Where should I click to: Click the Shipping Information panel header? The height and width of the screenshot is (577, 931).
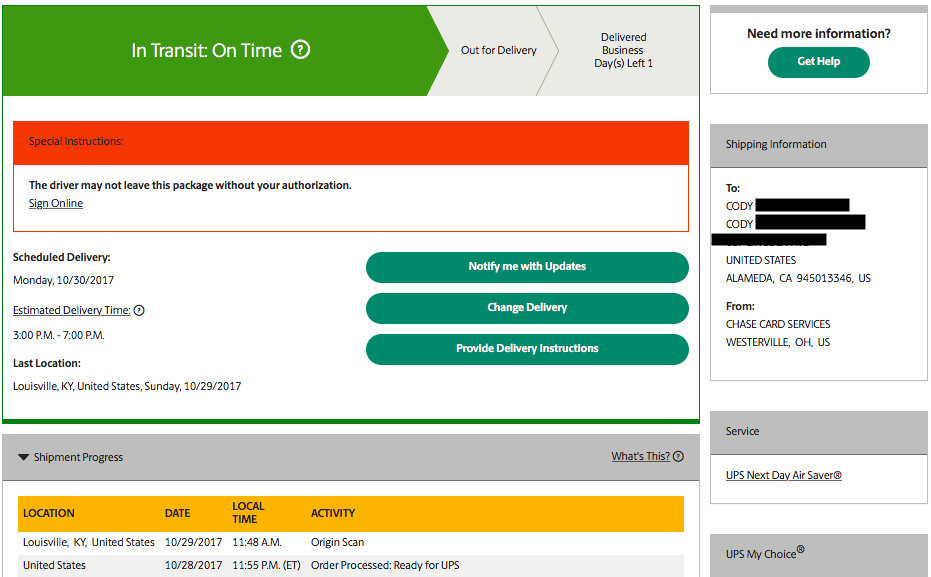pyautogui.click(x=819, y=145)
